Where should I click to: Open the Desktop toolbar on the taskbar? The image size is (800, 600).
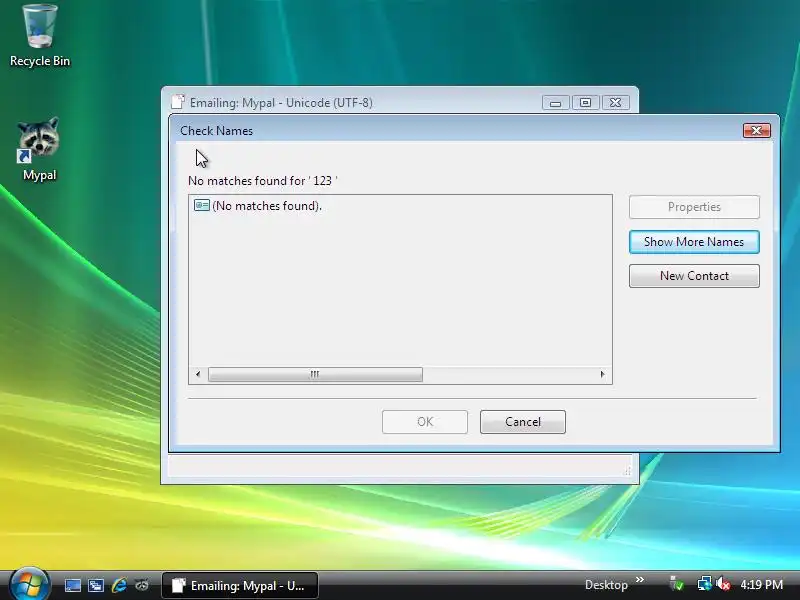click(606, 585)
